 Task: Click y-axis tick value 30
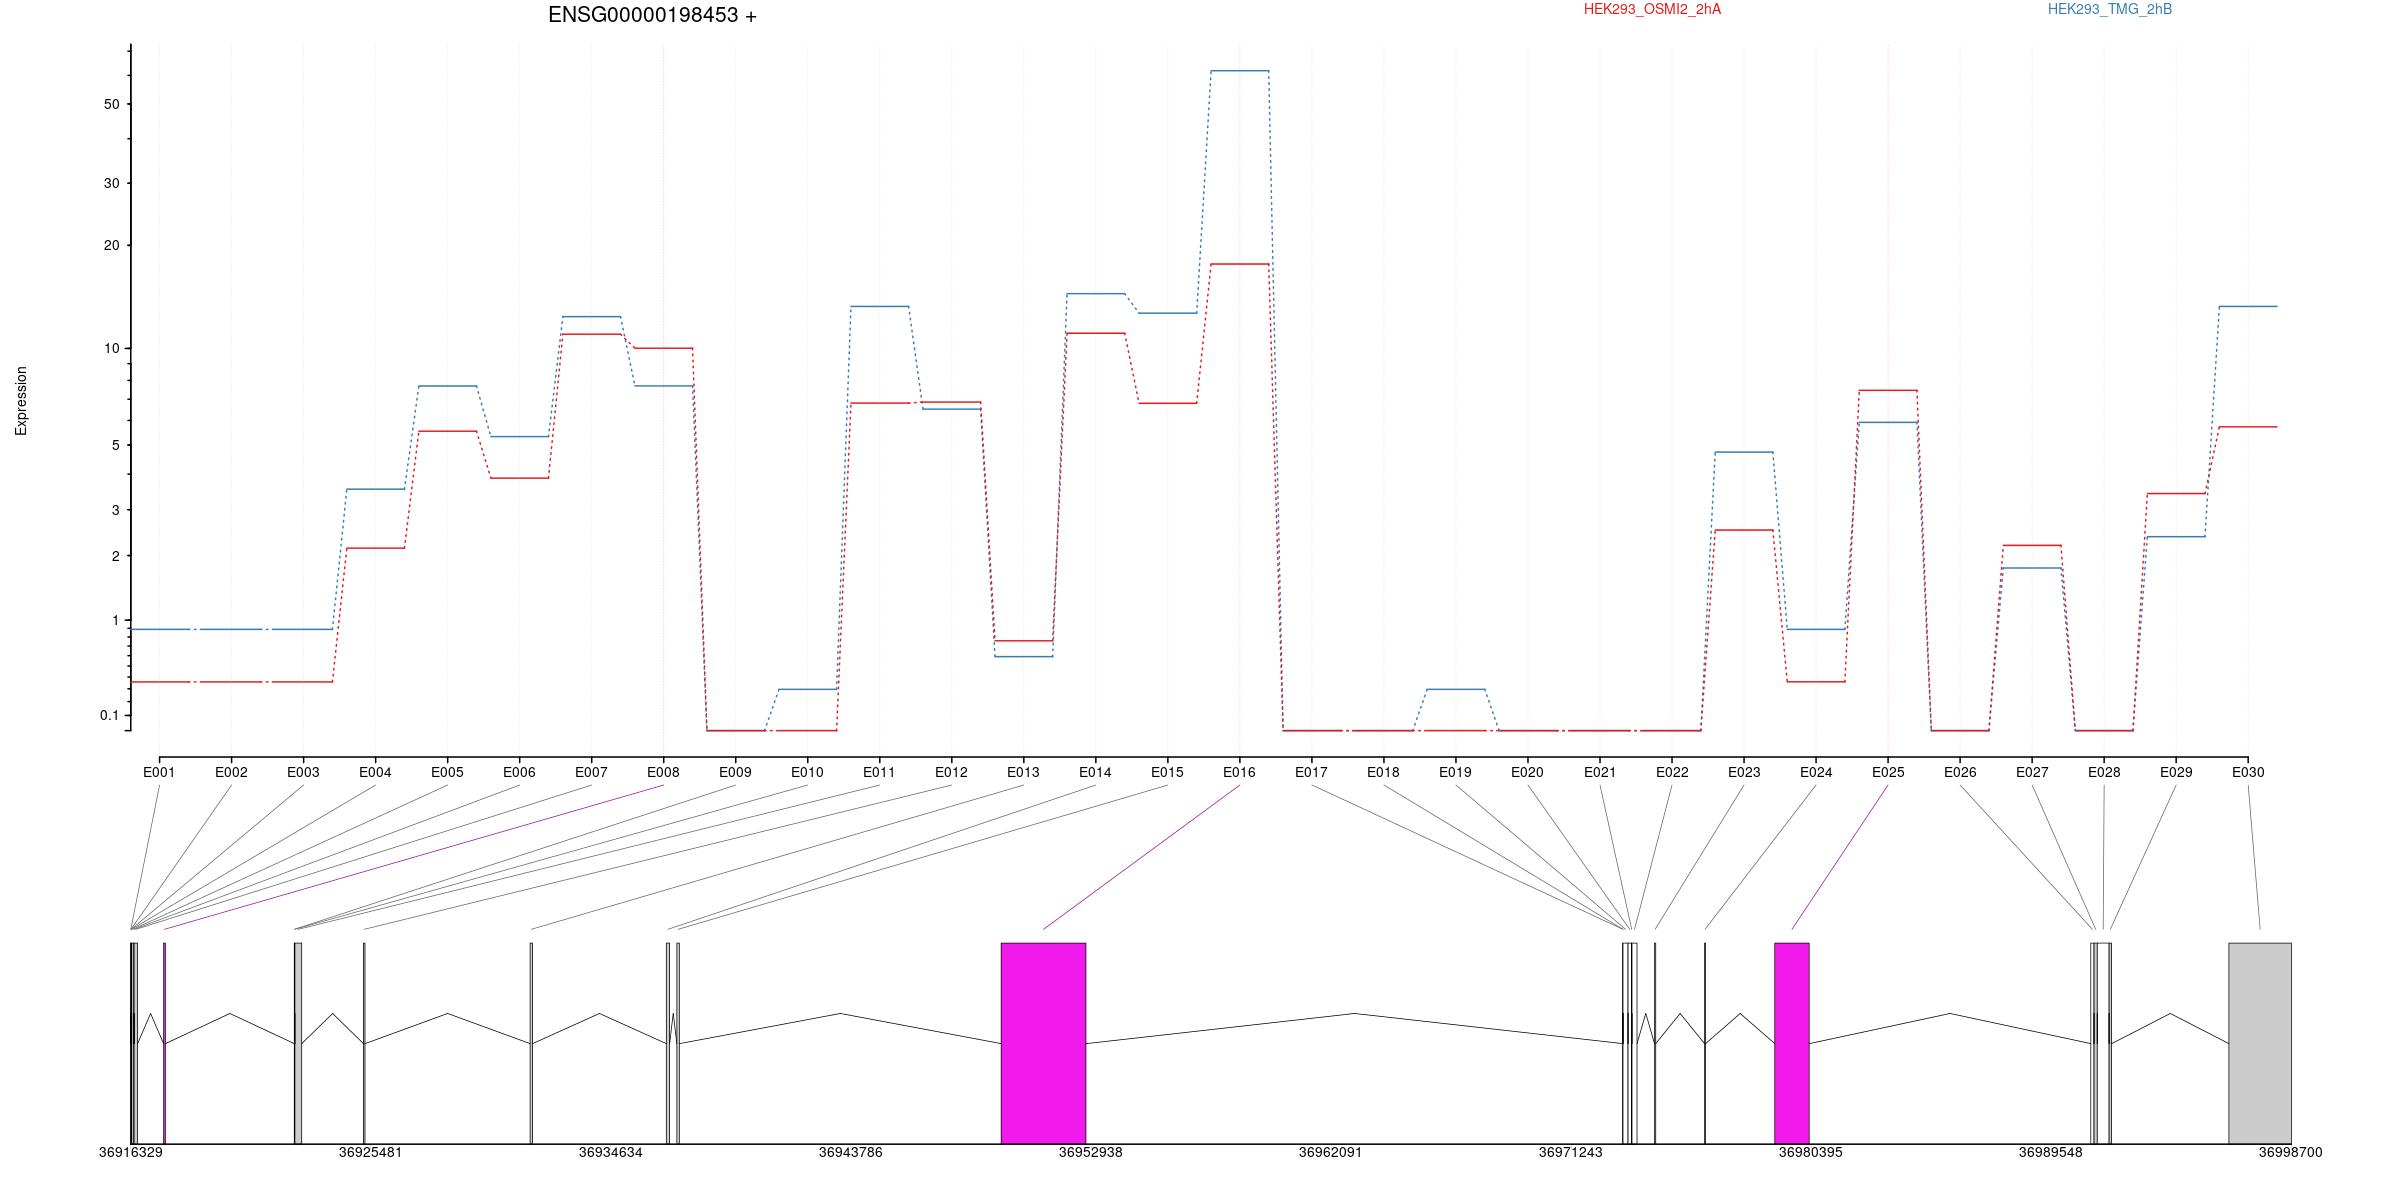point(111,183)
